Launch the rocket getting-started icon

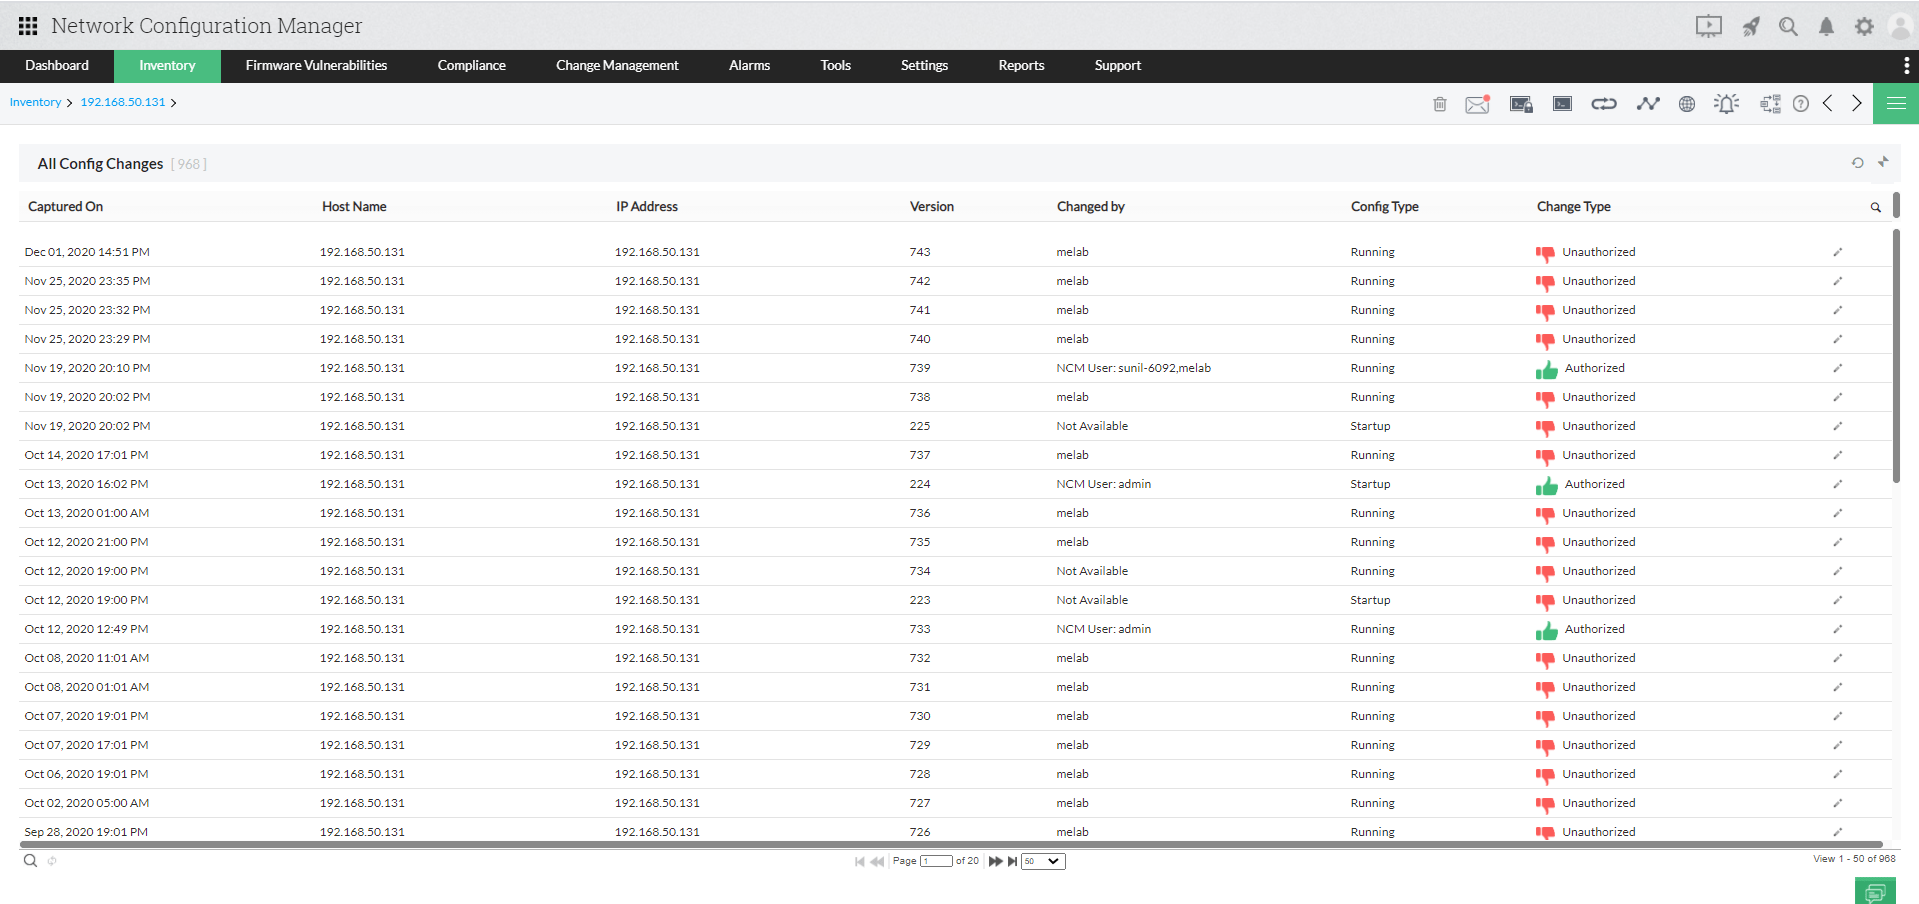(1751, 26)
